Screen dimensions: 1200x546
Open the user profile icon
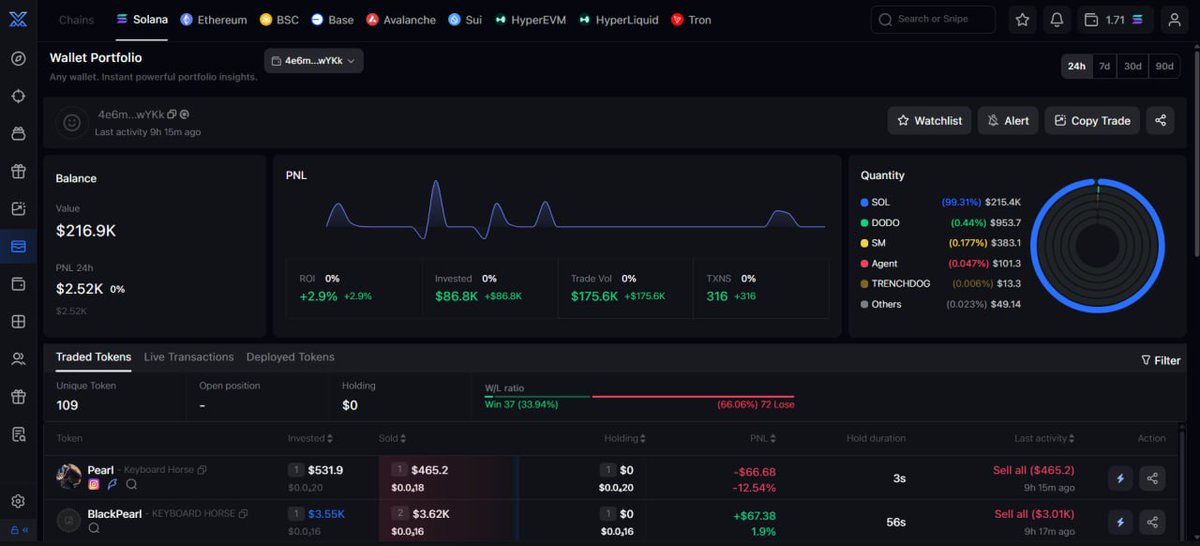(x=1174, y=19)
